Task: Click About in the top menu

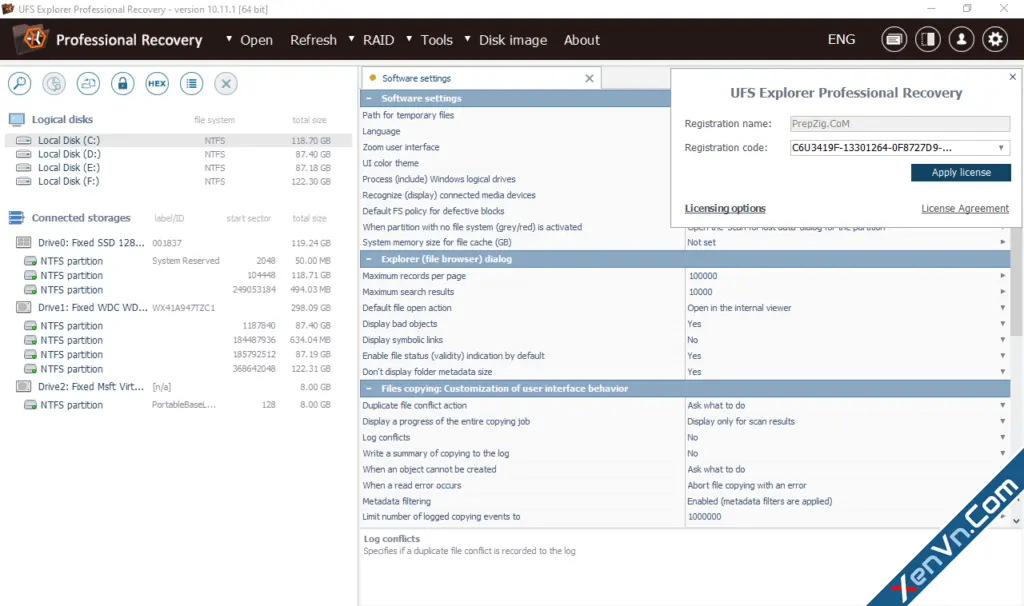Action: pos(582,40)
